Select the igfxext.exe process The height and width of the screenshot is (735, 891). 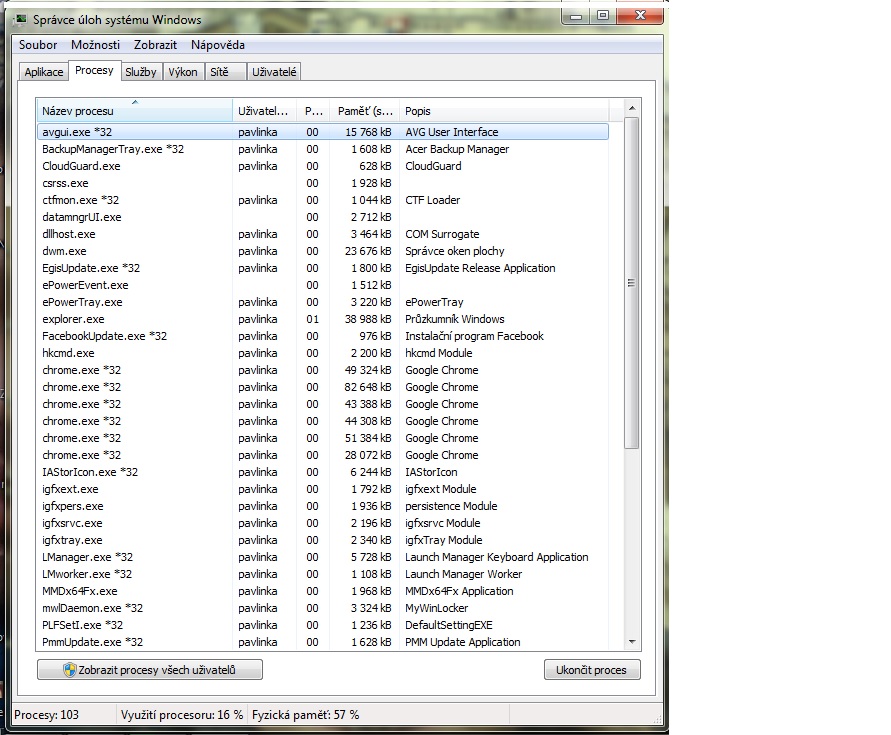click(x=323, y=489)
